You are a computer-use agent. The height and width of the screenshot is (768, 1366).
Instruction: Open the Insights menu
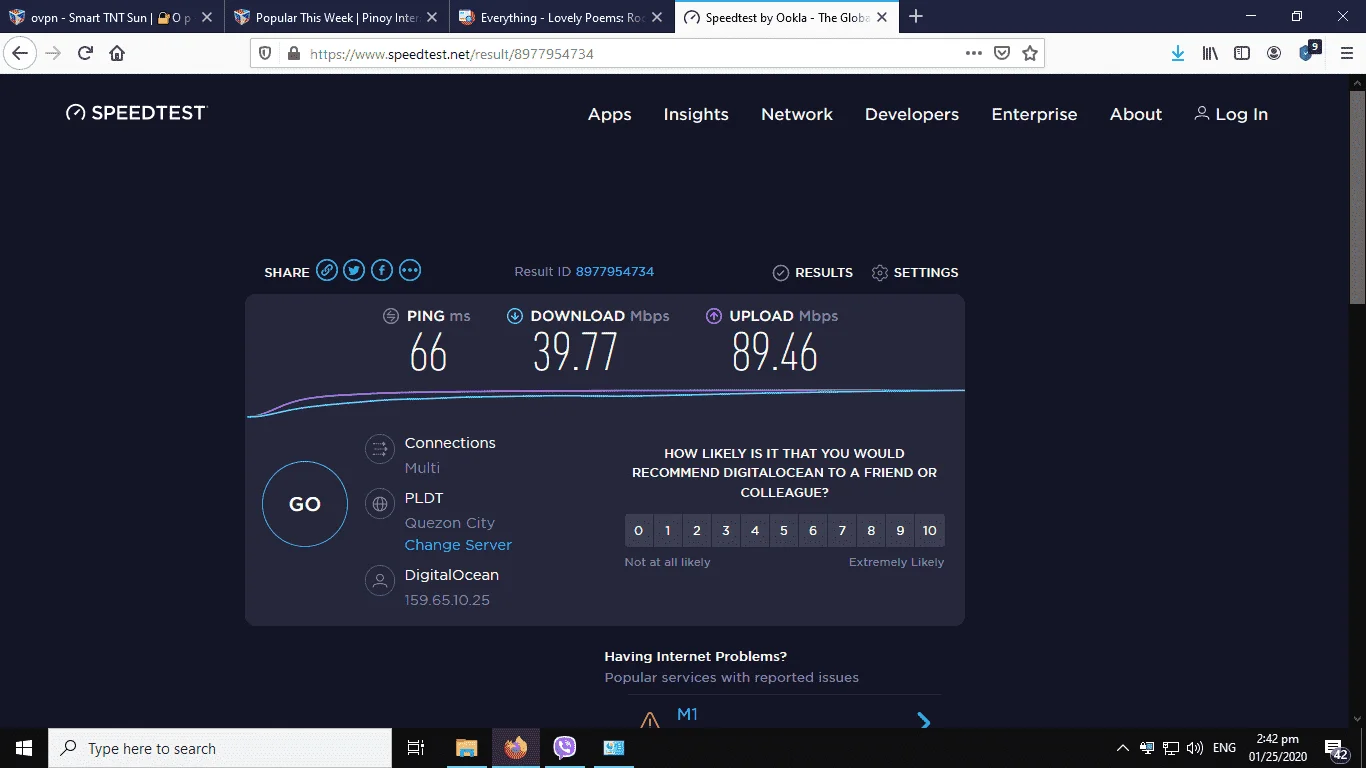[x=696, y=114]
